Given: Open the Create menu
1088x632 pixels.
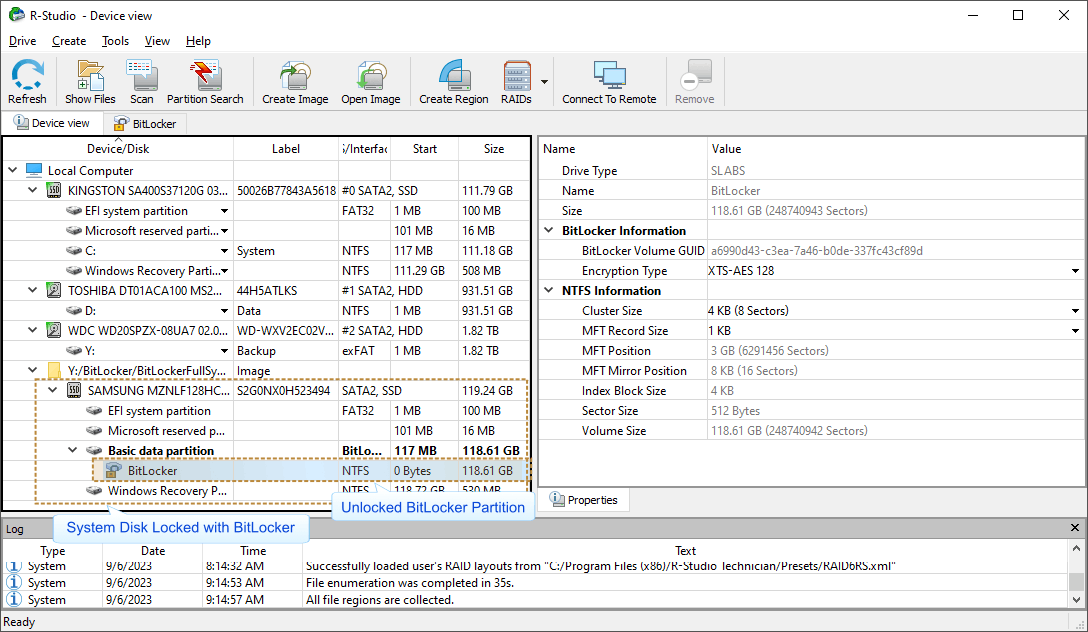Looking at the screenshot, I should [69, 41].
